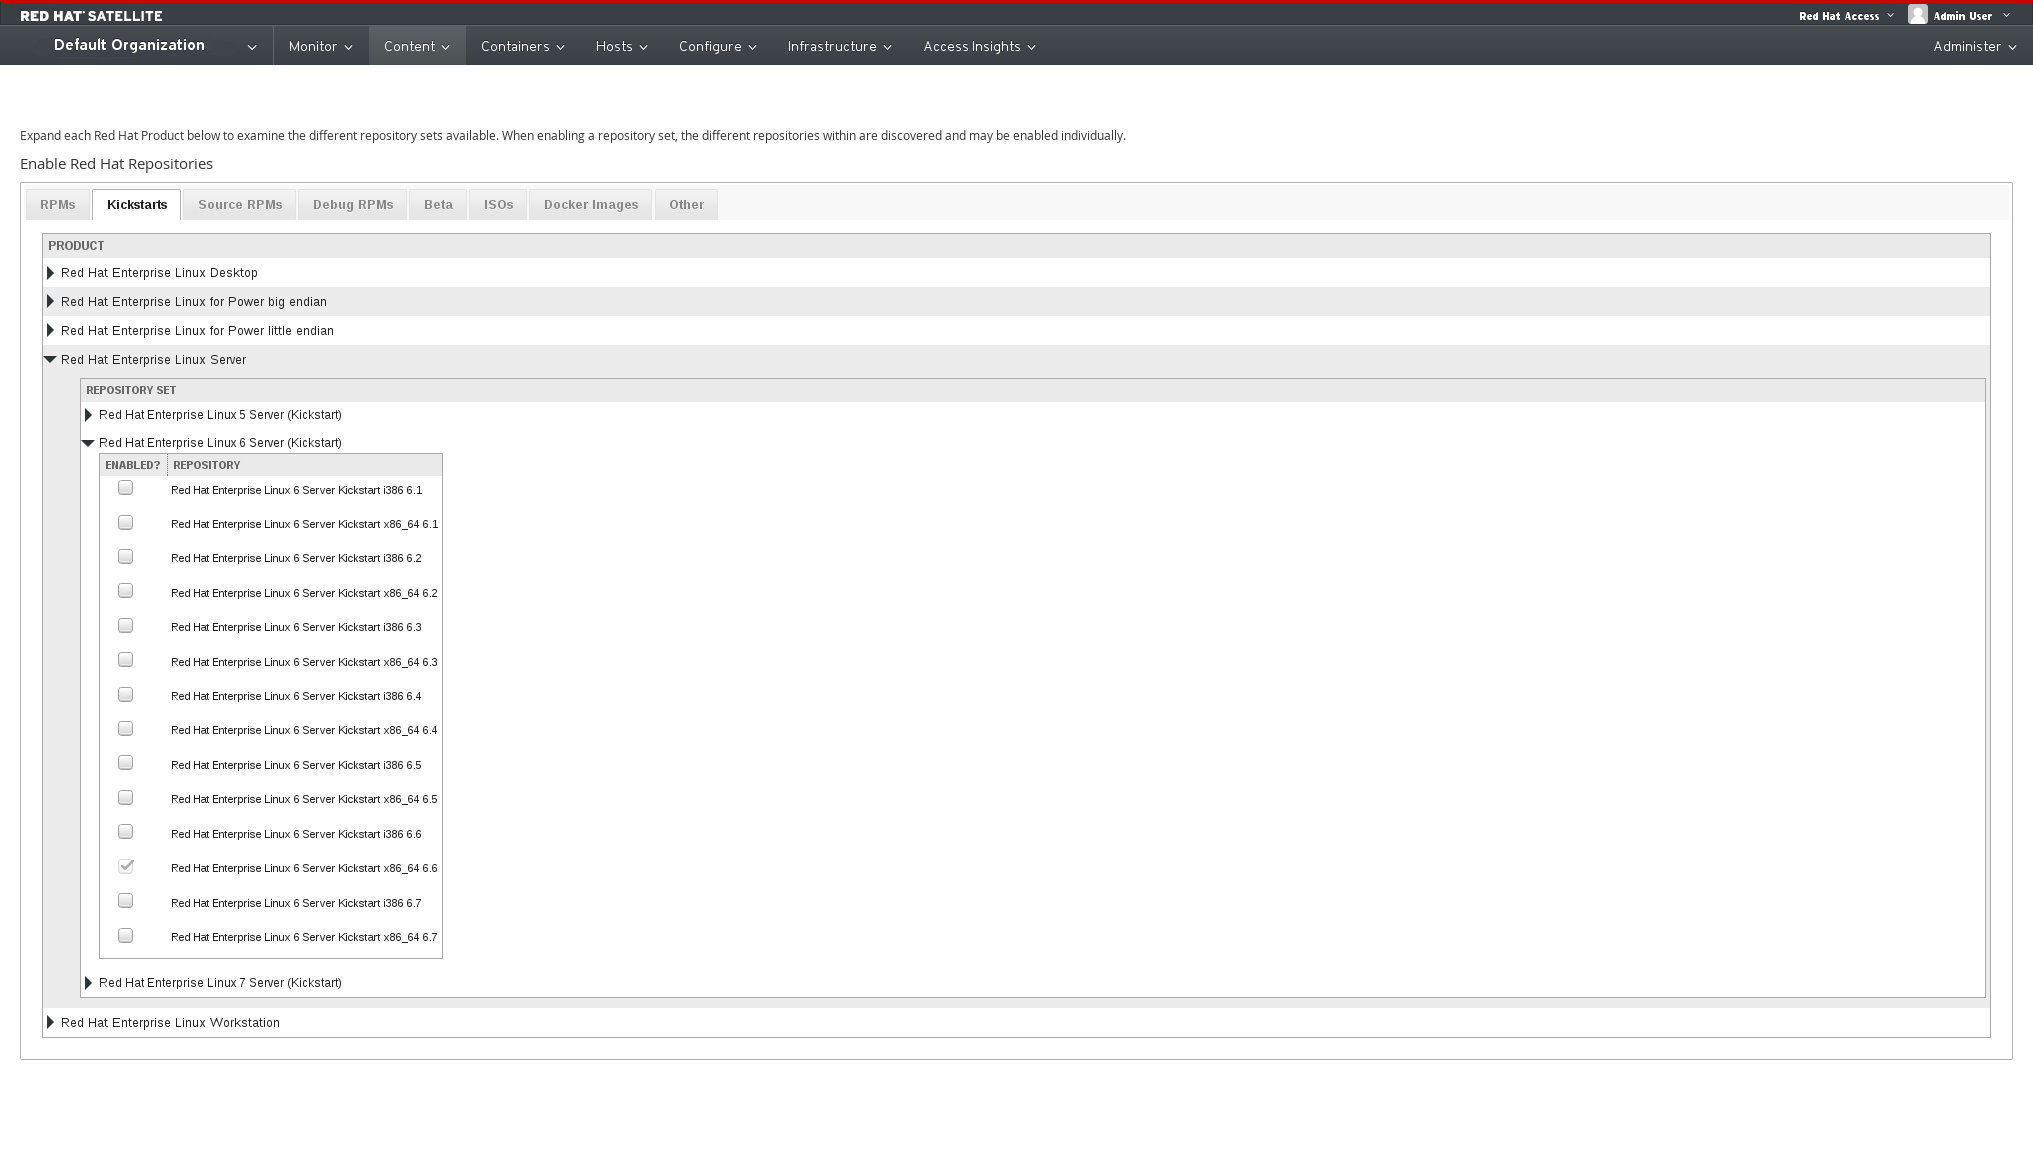Switch to the RPMs tab

[58, 205]
